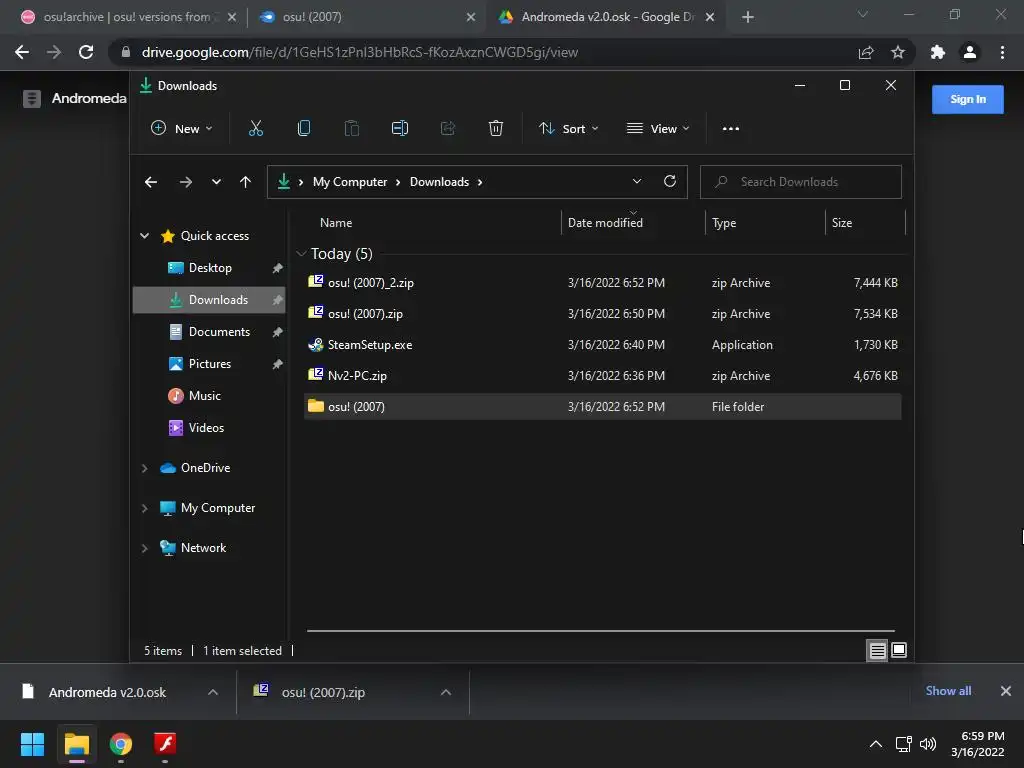Image resolution: width=1024 pixels, height=768 pixels.
Task: Switch to osu! (2007) browser tab
Action: pos(366,17)
